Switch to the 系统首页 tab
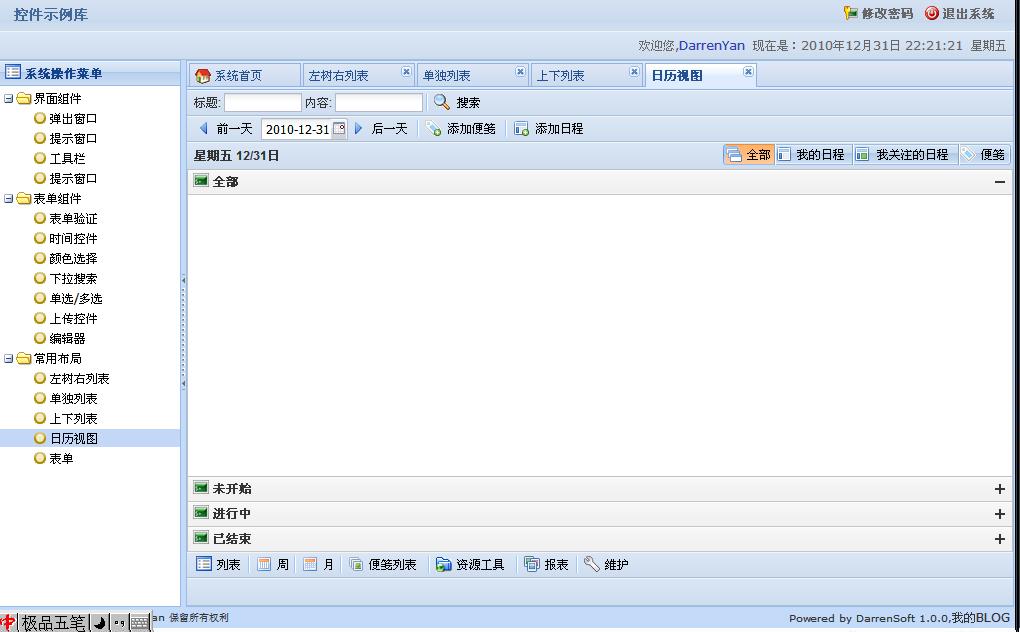The width and height of the screenshot is (1020, 632). click(238, 76)
